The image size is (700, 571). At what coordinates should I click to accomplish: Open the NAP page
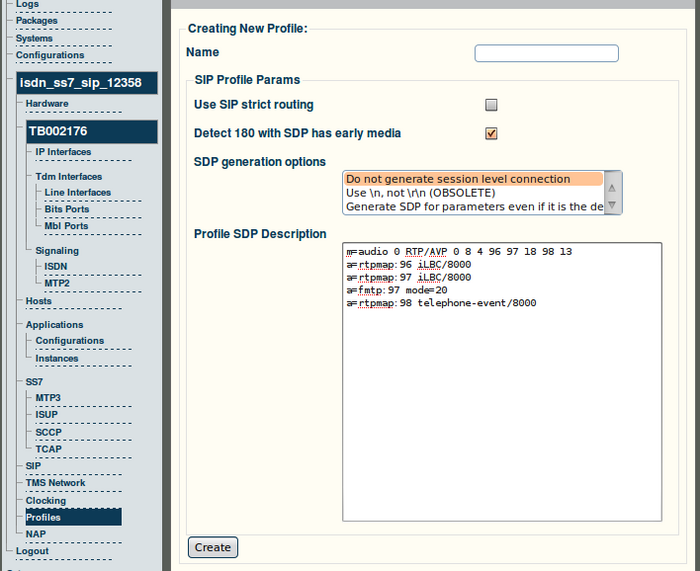click(x=36, y=534)
